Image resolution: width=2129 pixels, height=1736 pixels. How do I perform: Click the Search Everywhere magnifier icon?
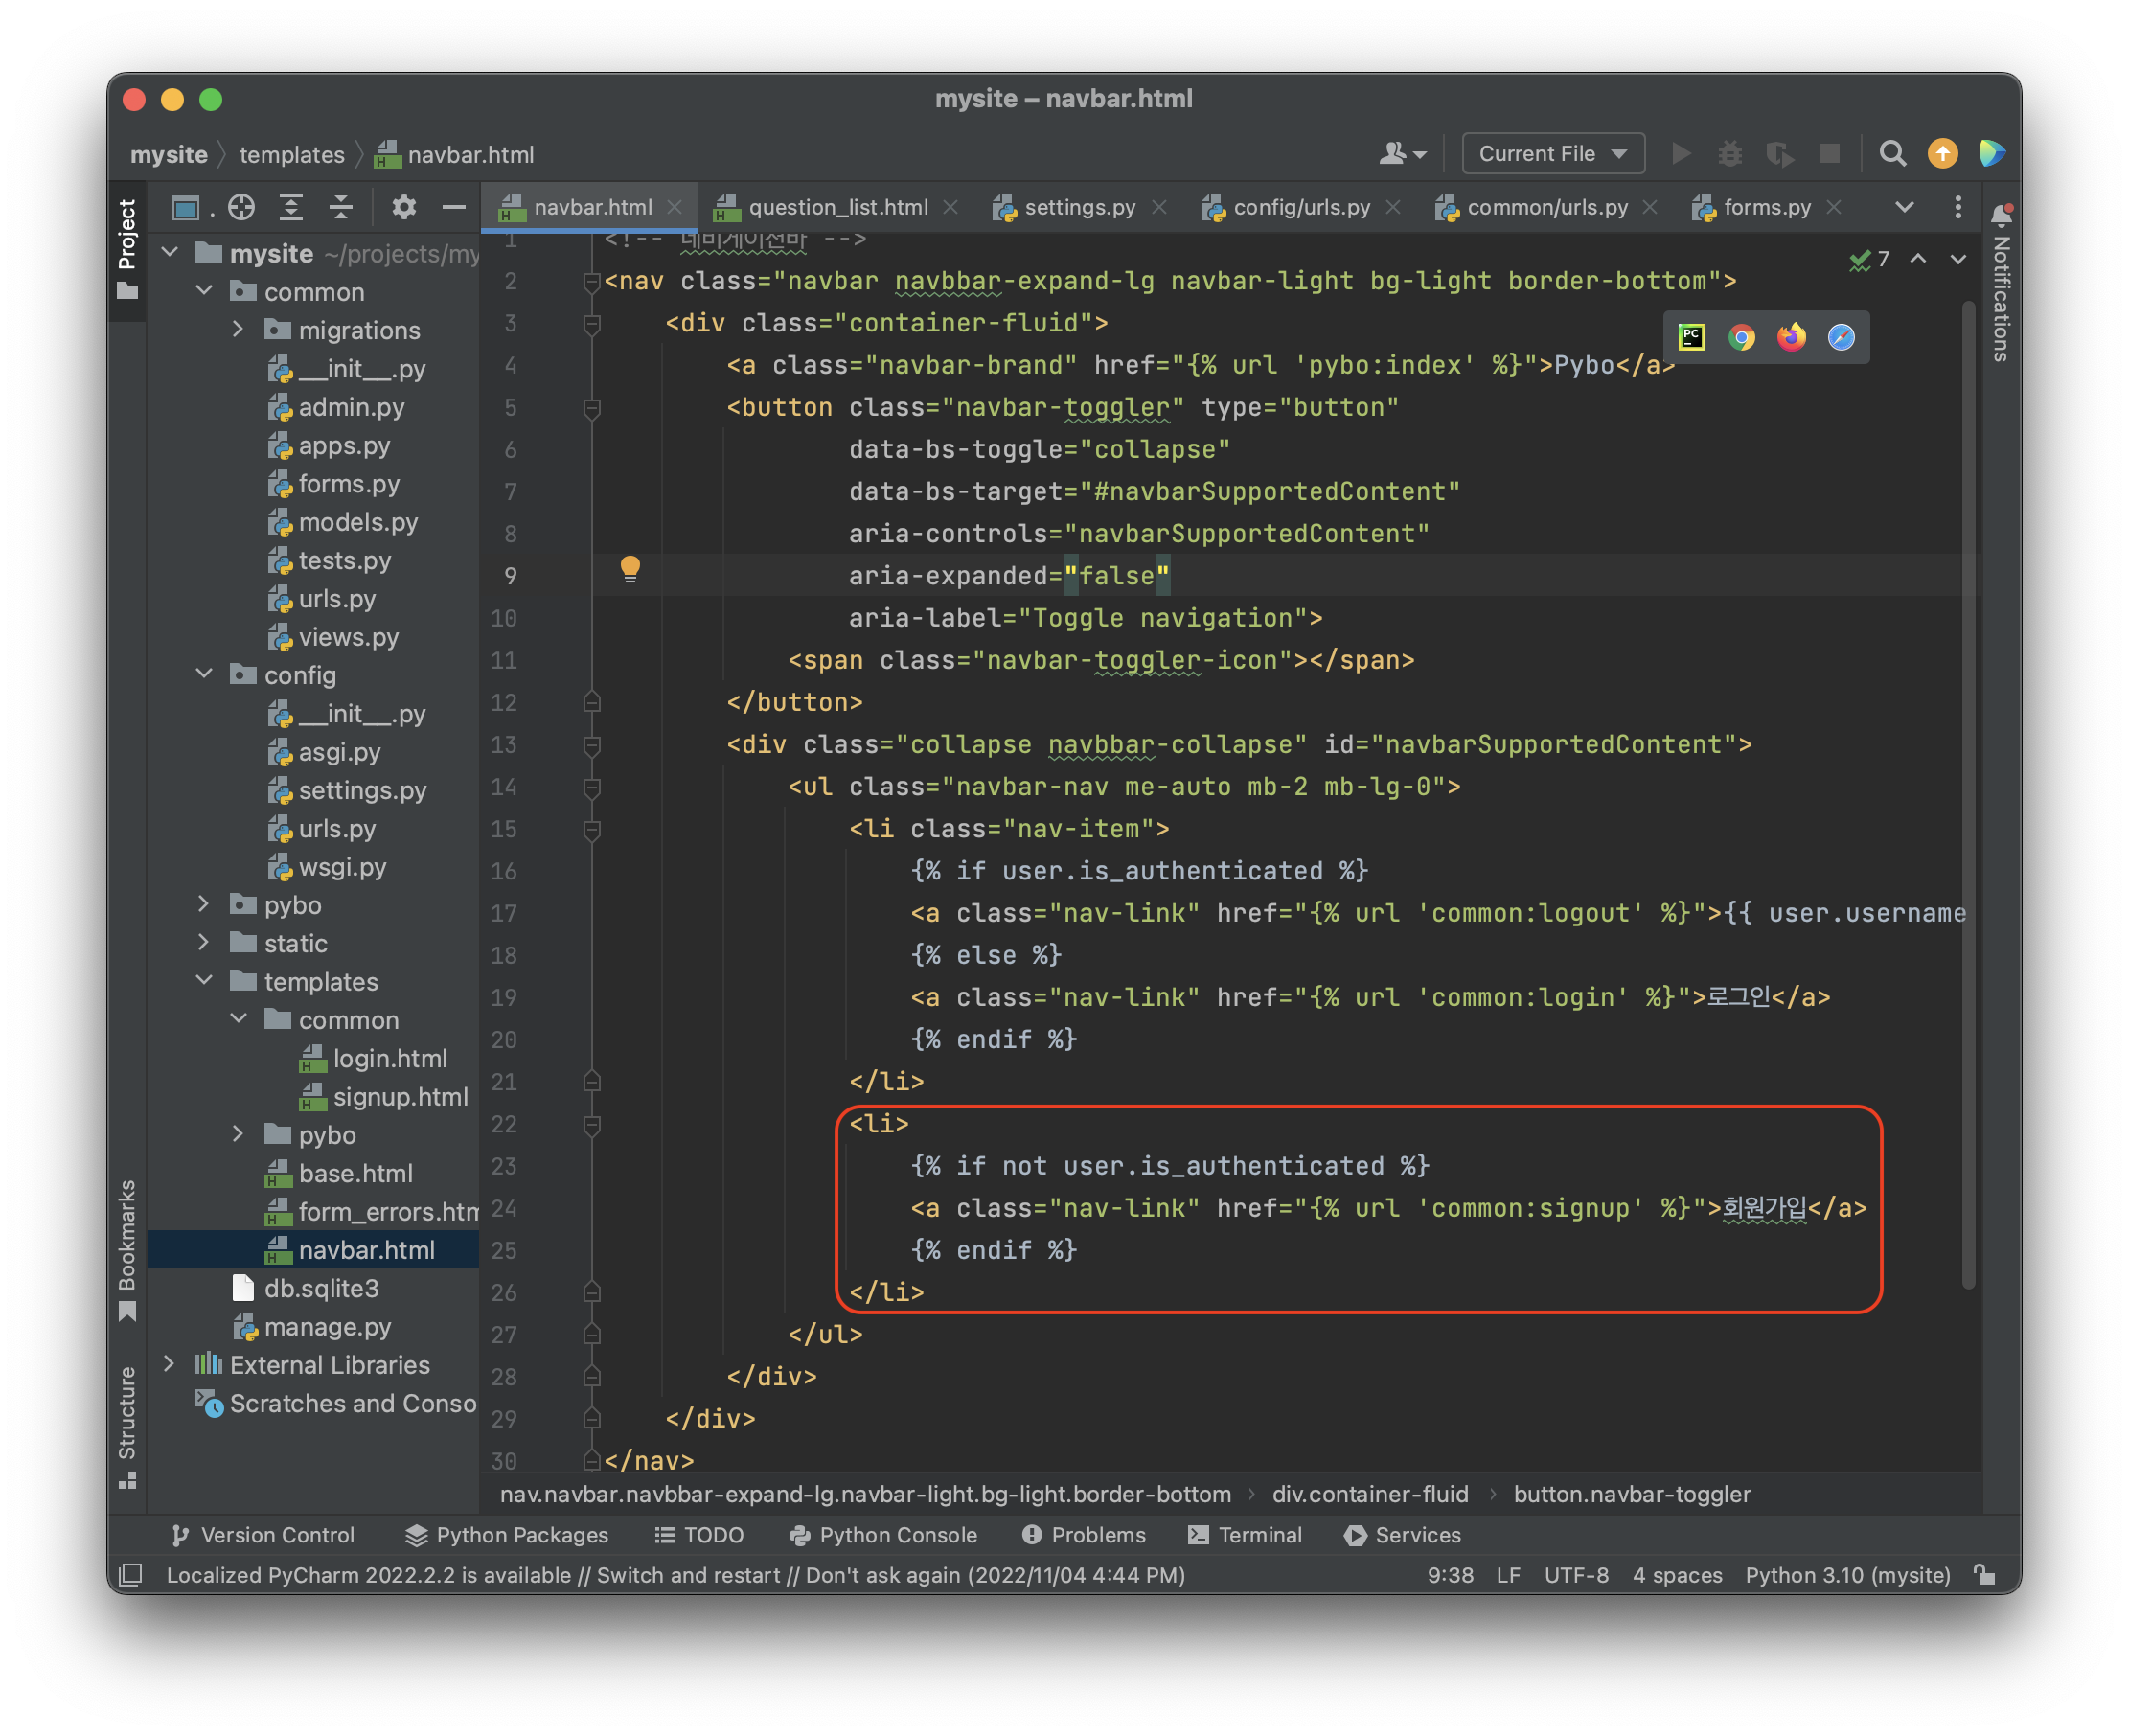click(1892, 154)
